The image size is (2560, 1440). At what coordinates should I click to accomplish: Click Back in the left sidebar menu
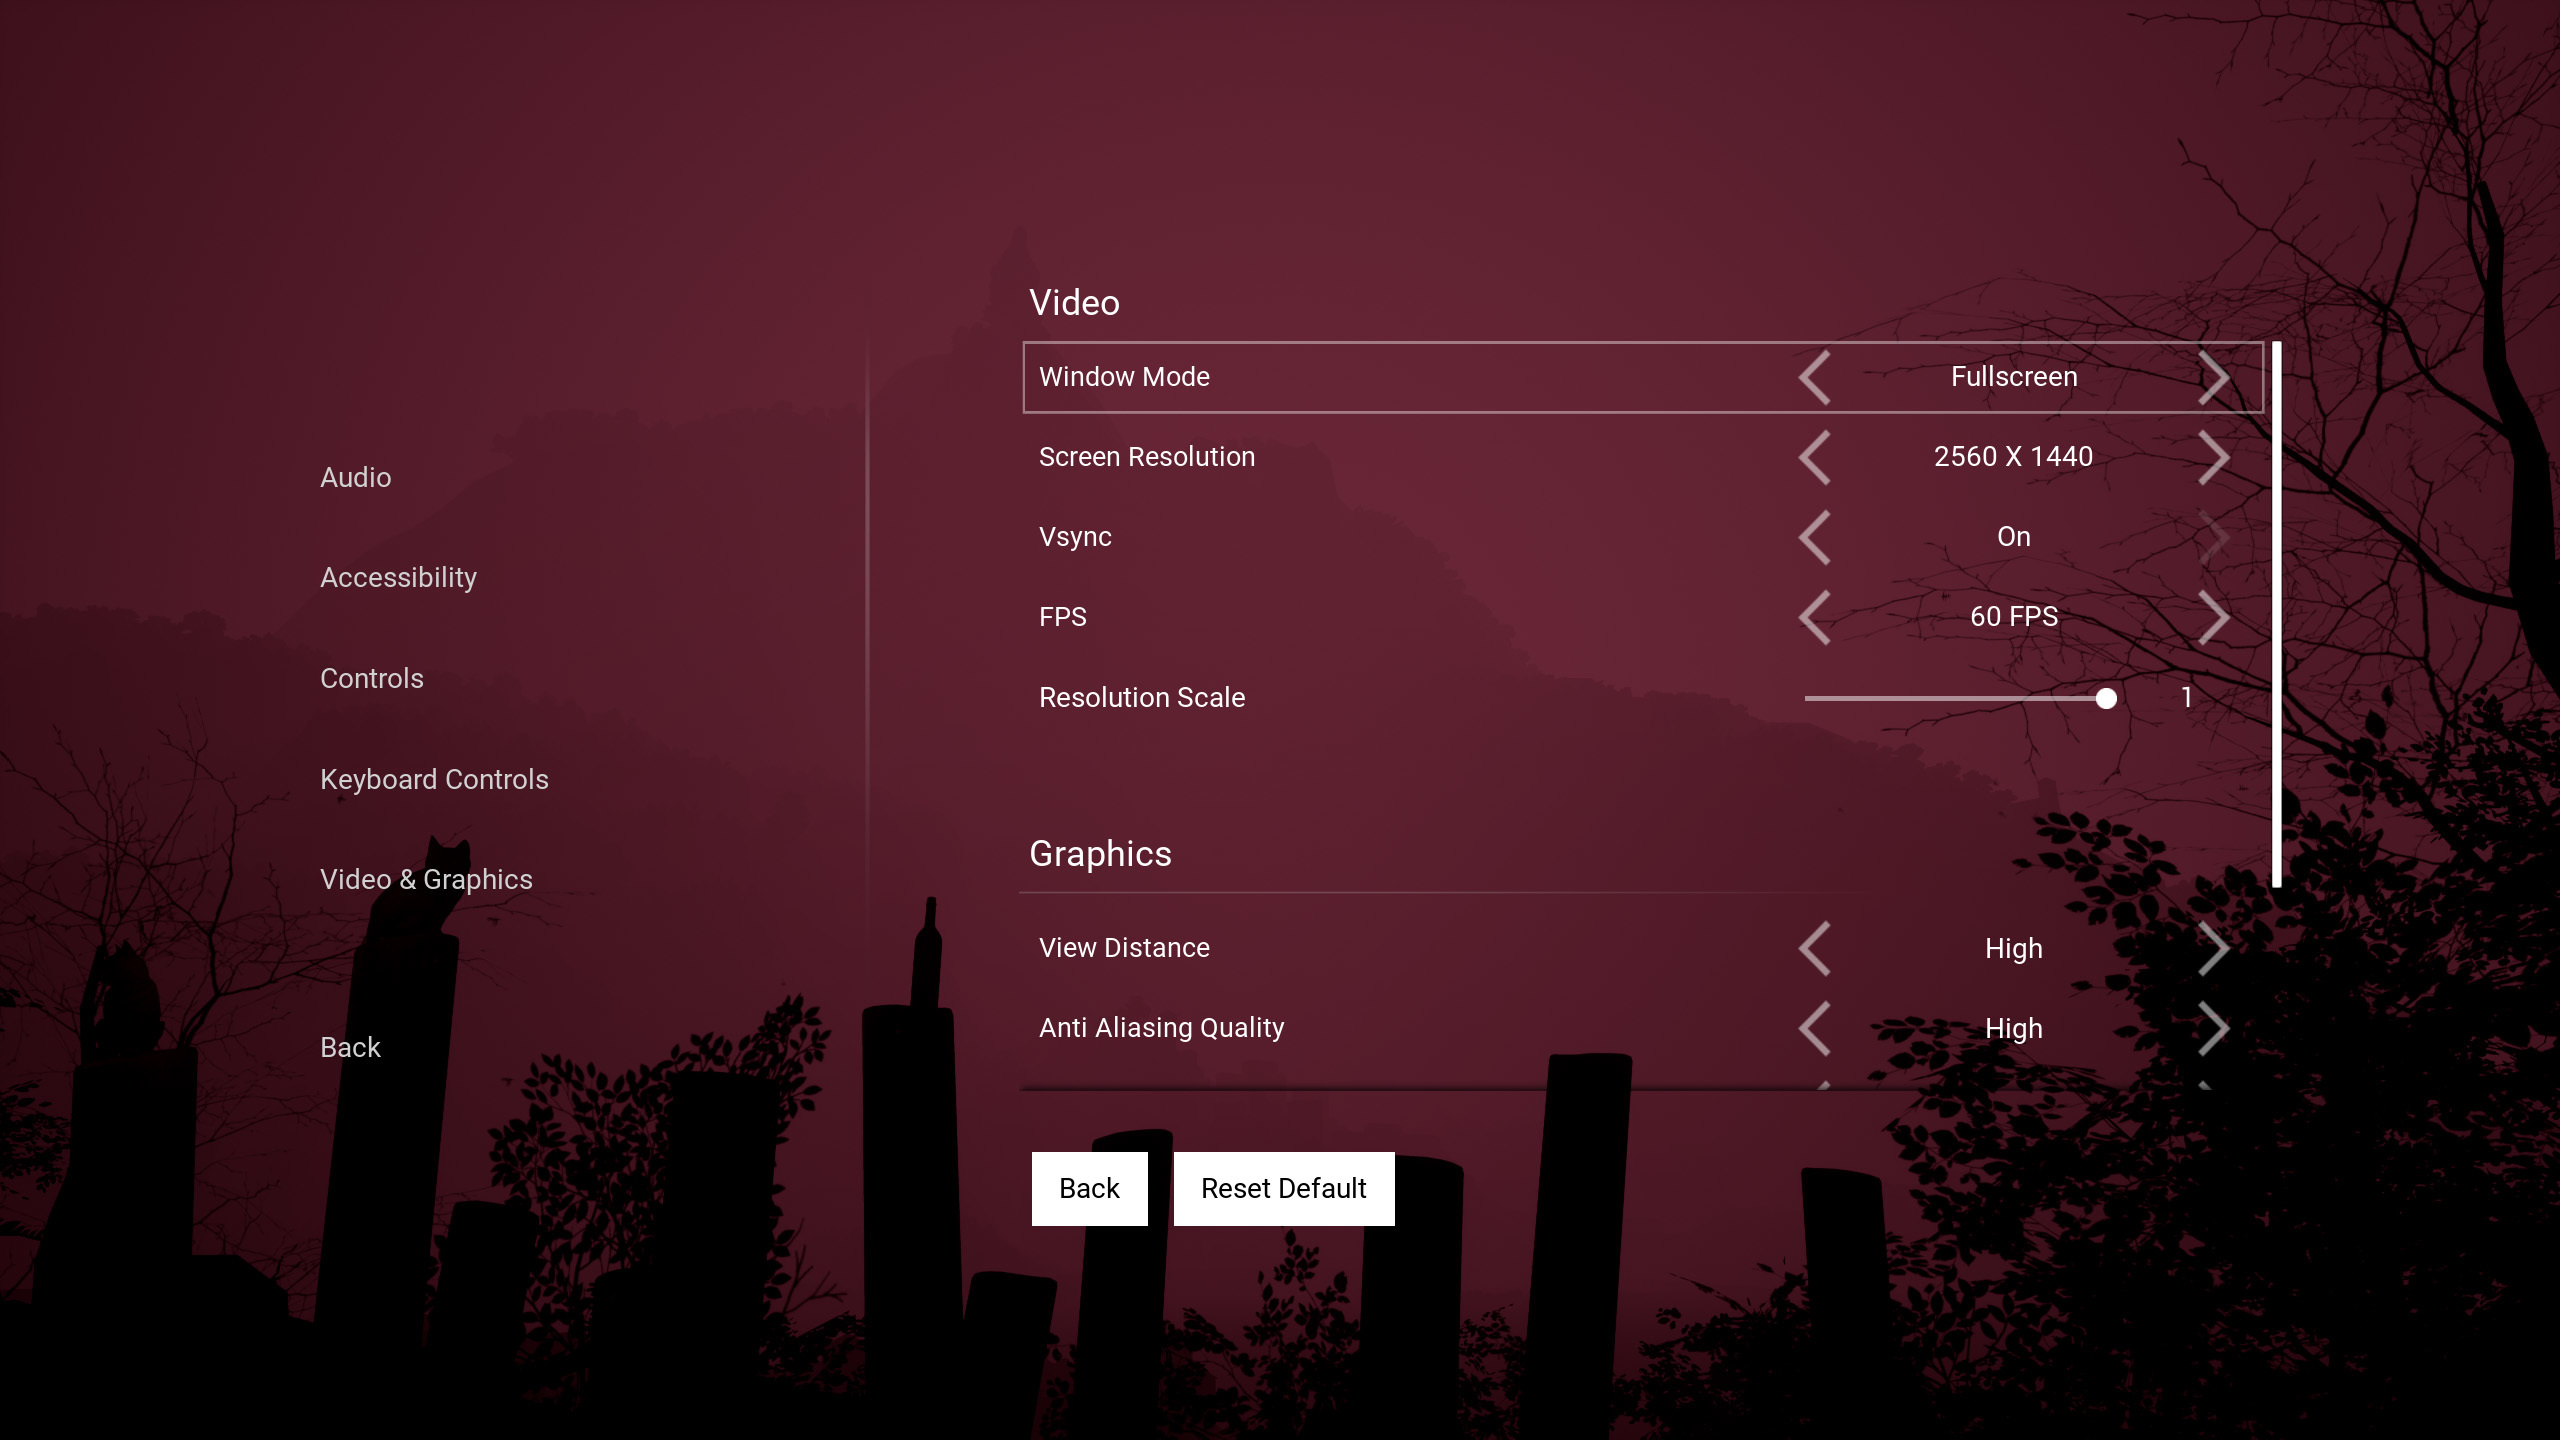350,1047
